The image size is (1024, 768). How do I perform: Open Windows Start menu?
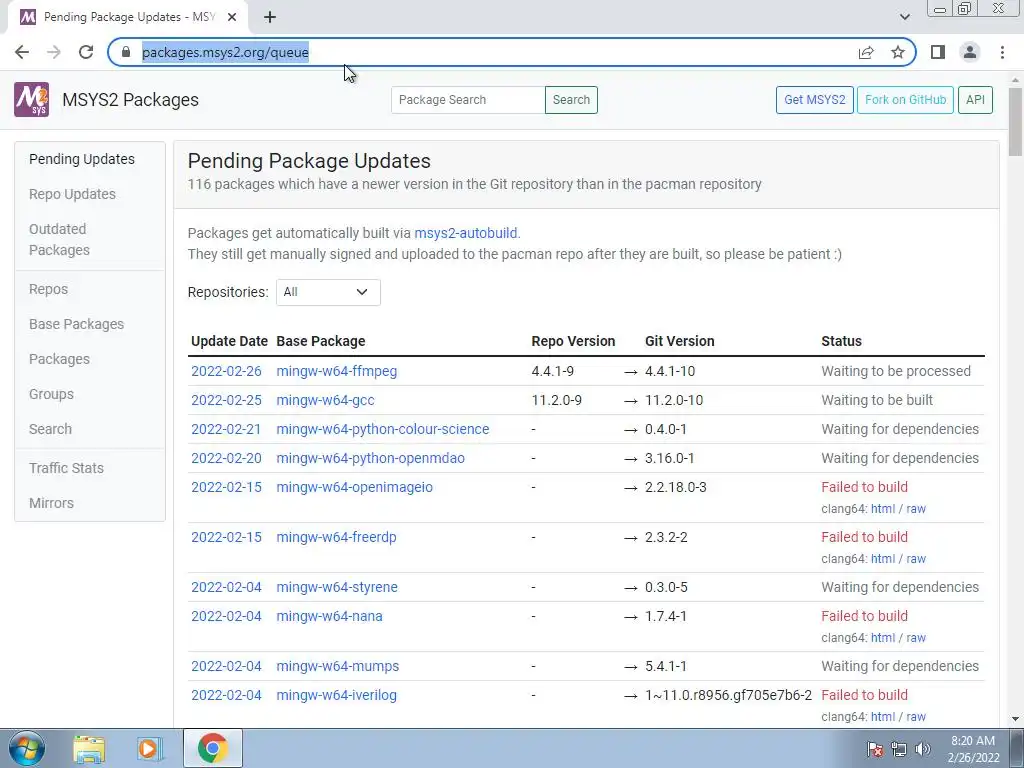pyautogui.click(x=26, y=748)
